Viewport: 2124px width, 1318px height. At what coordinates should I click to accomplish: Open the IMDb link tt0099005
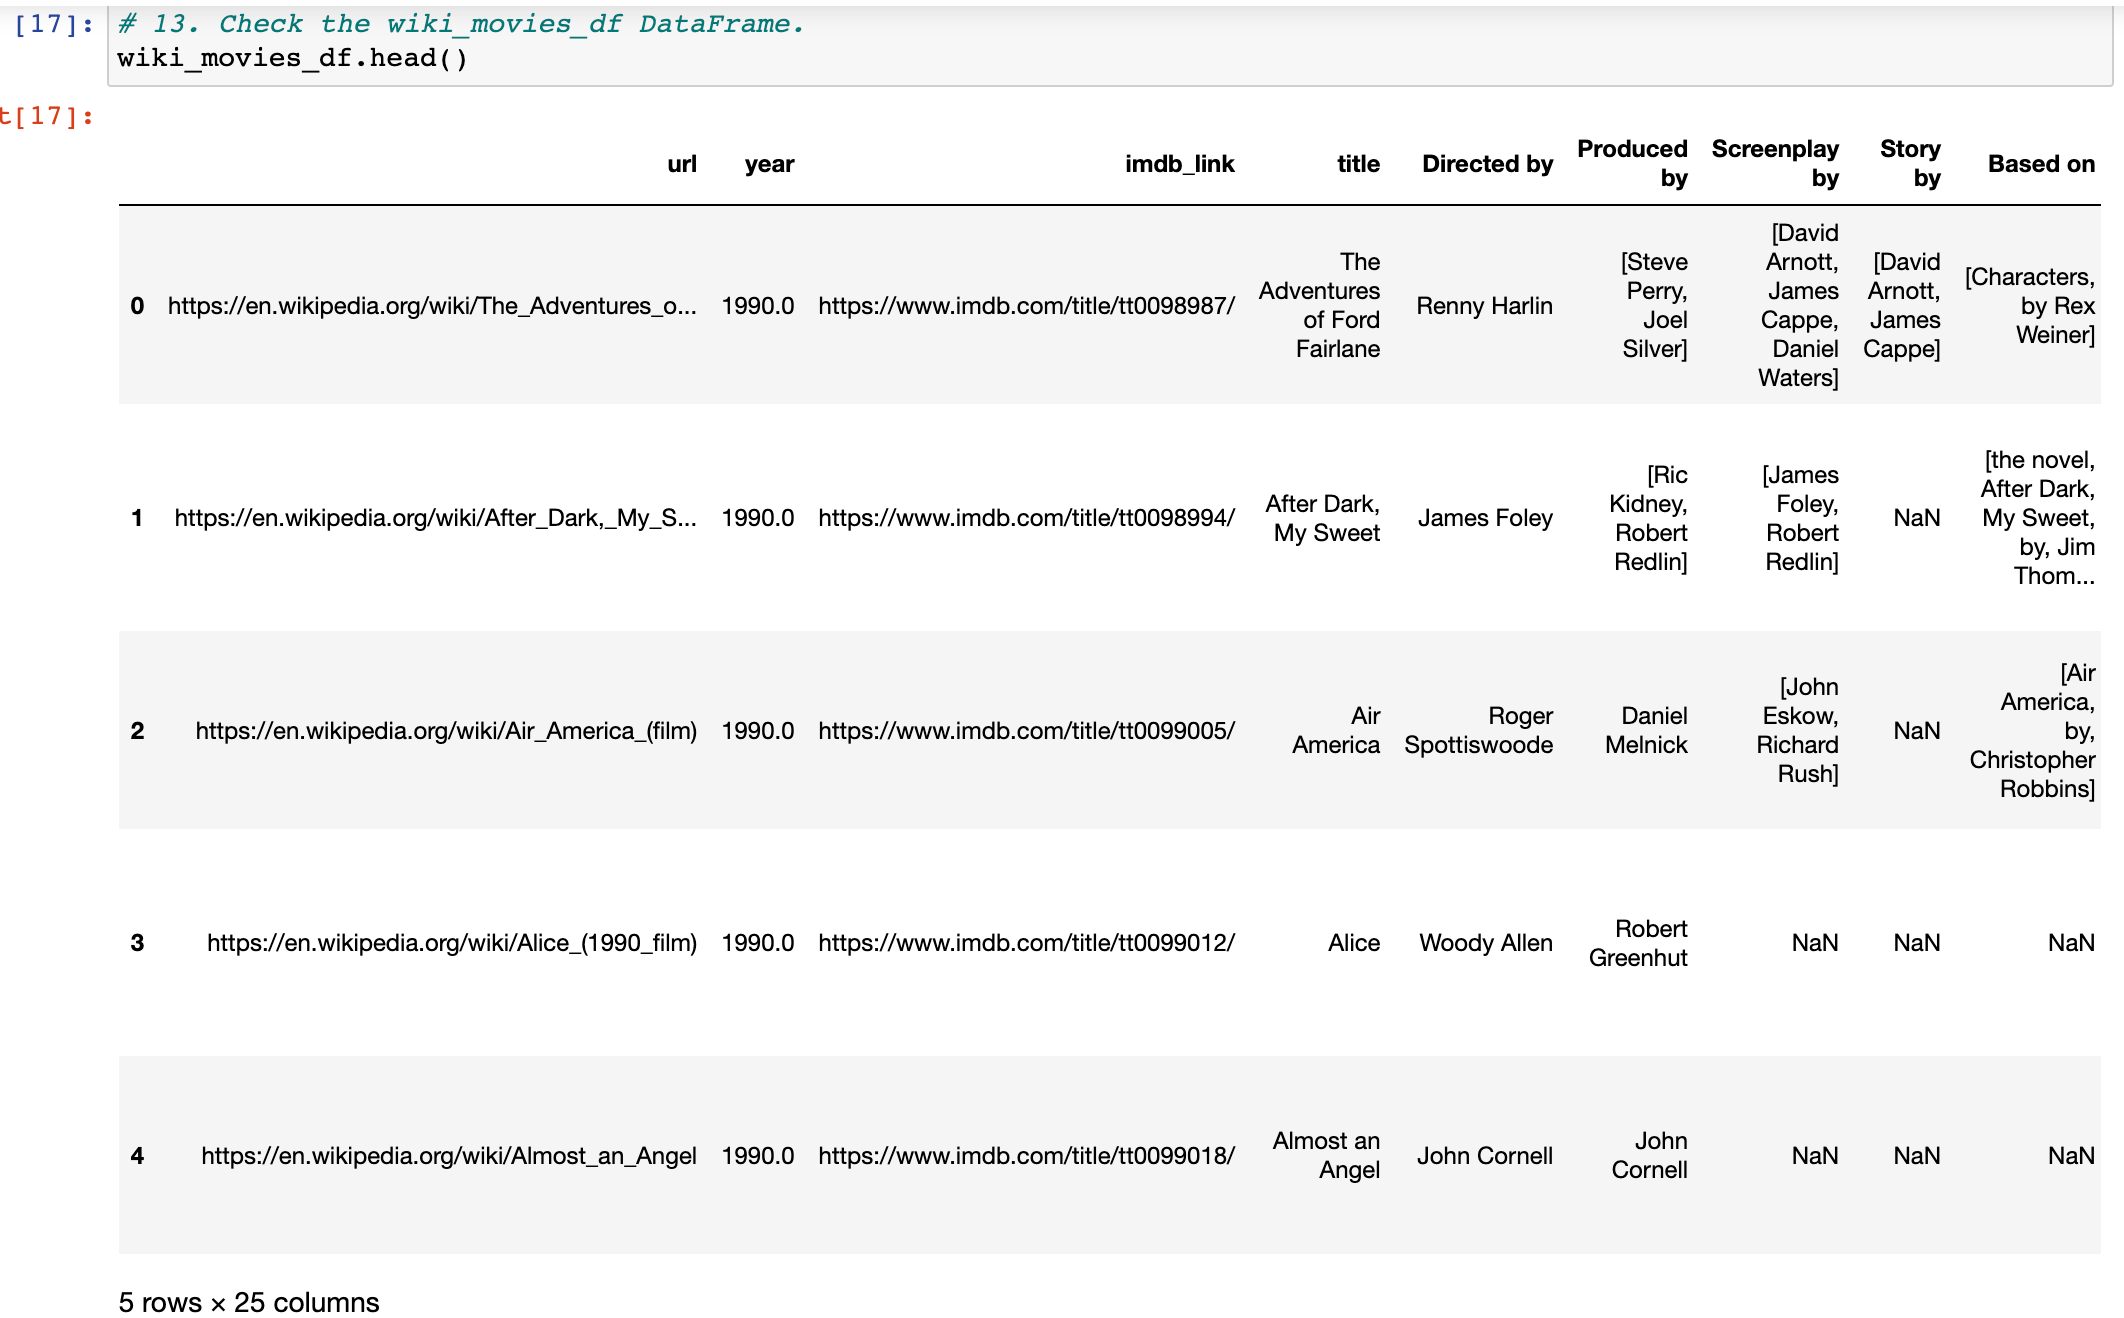pos(1026,731)
